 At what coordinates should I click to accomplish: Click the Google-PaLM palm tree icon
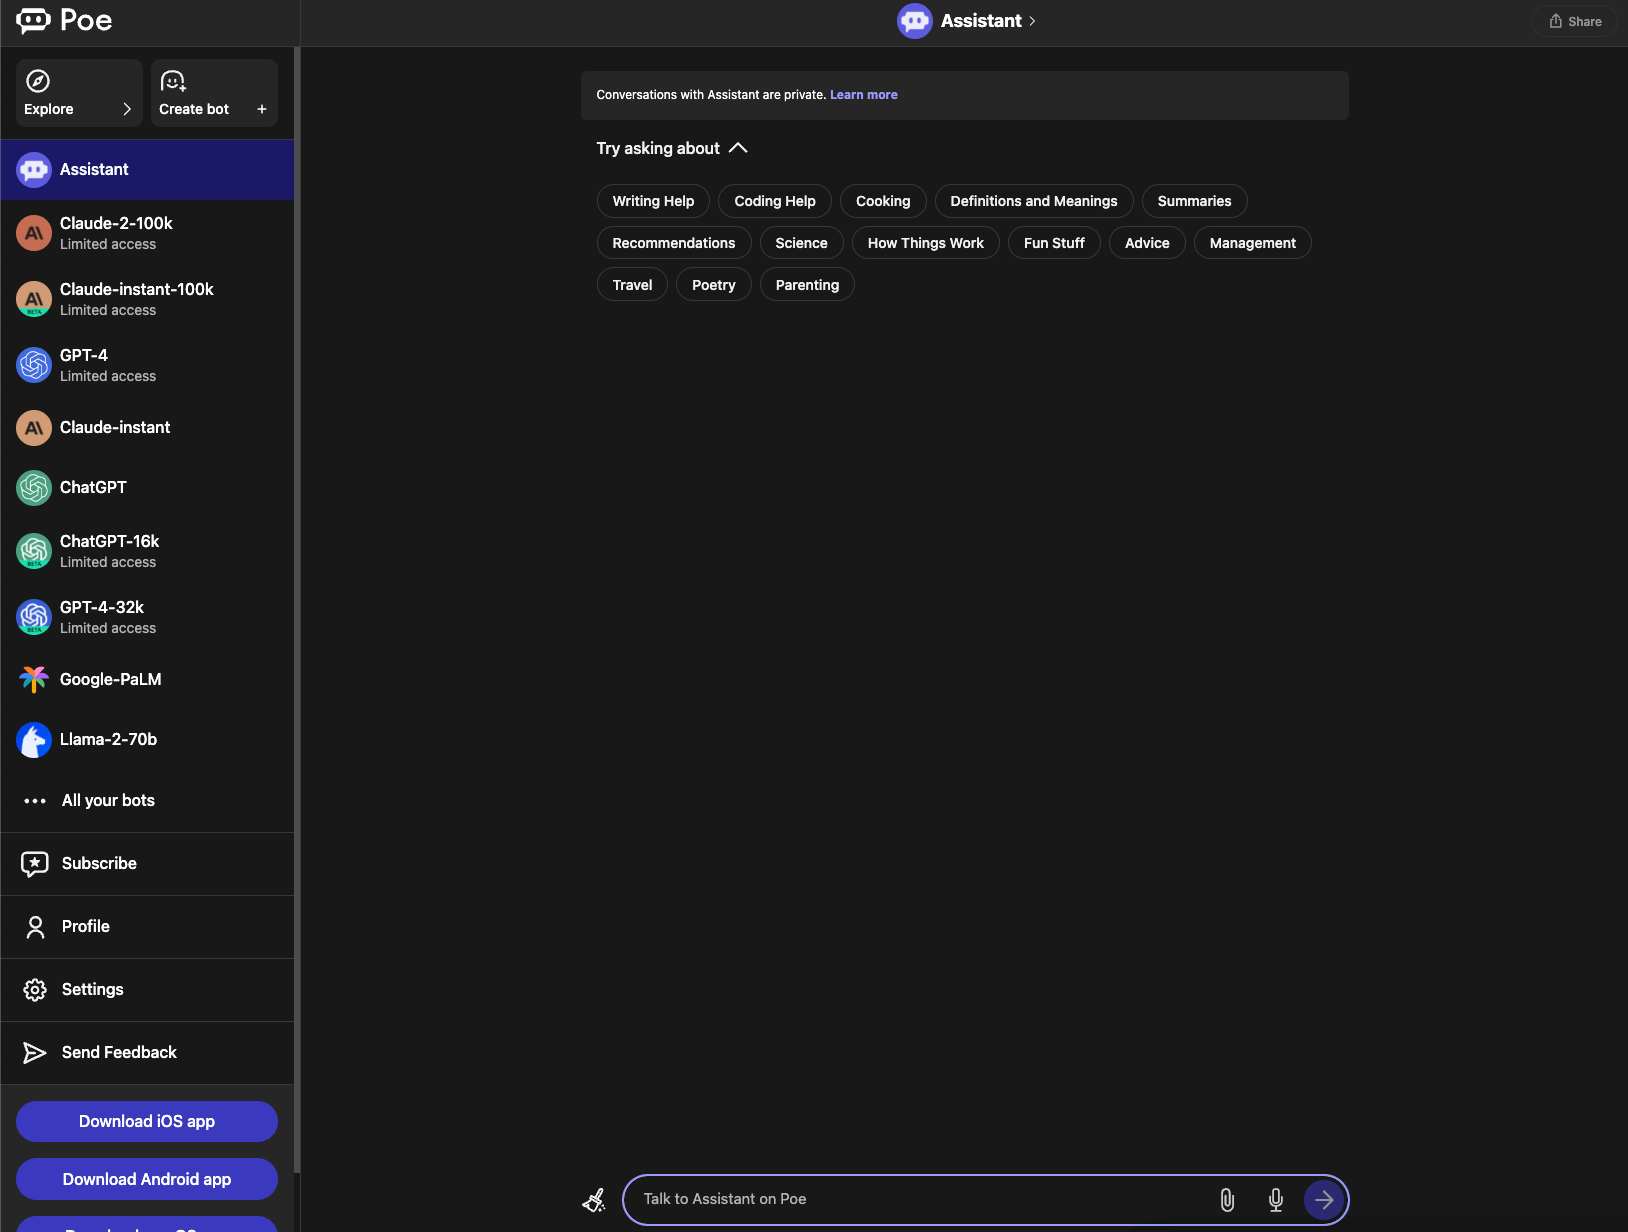34,680
